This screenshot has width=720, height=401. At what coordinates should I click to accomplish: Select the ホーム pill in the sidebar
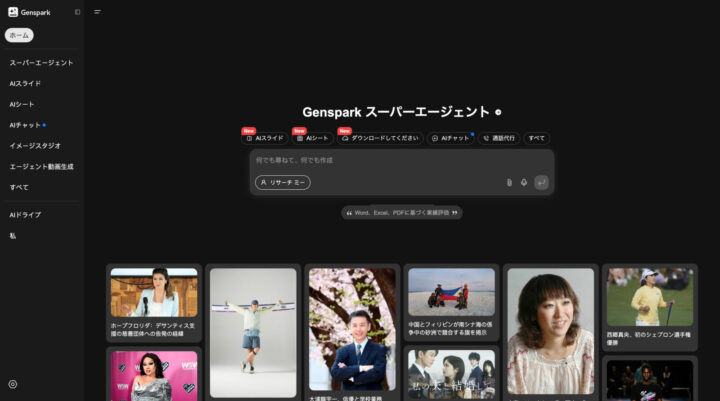(19, 35)
